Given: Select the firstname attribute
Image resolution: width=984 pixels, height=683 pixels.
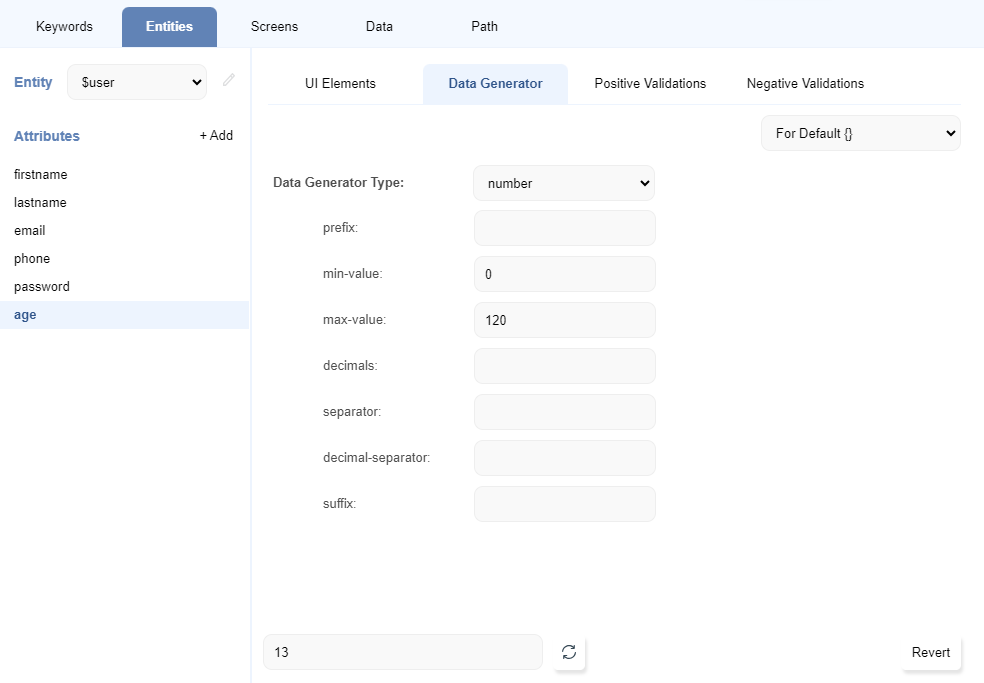Looking at the screenshot, I should [41, 174].
